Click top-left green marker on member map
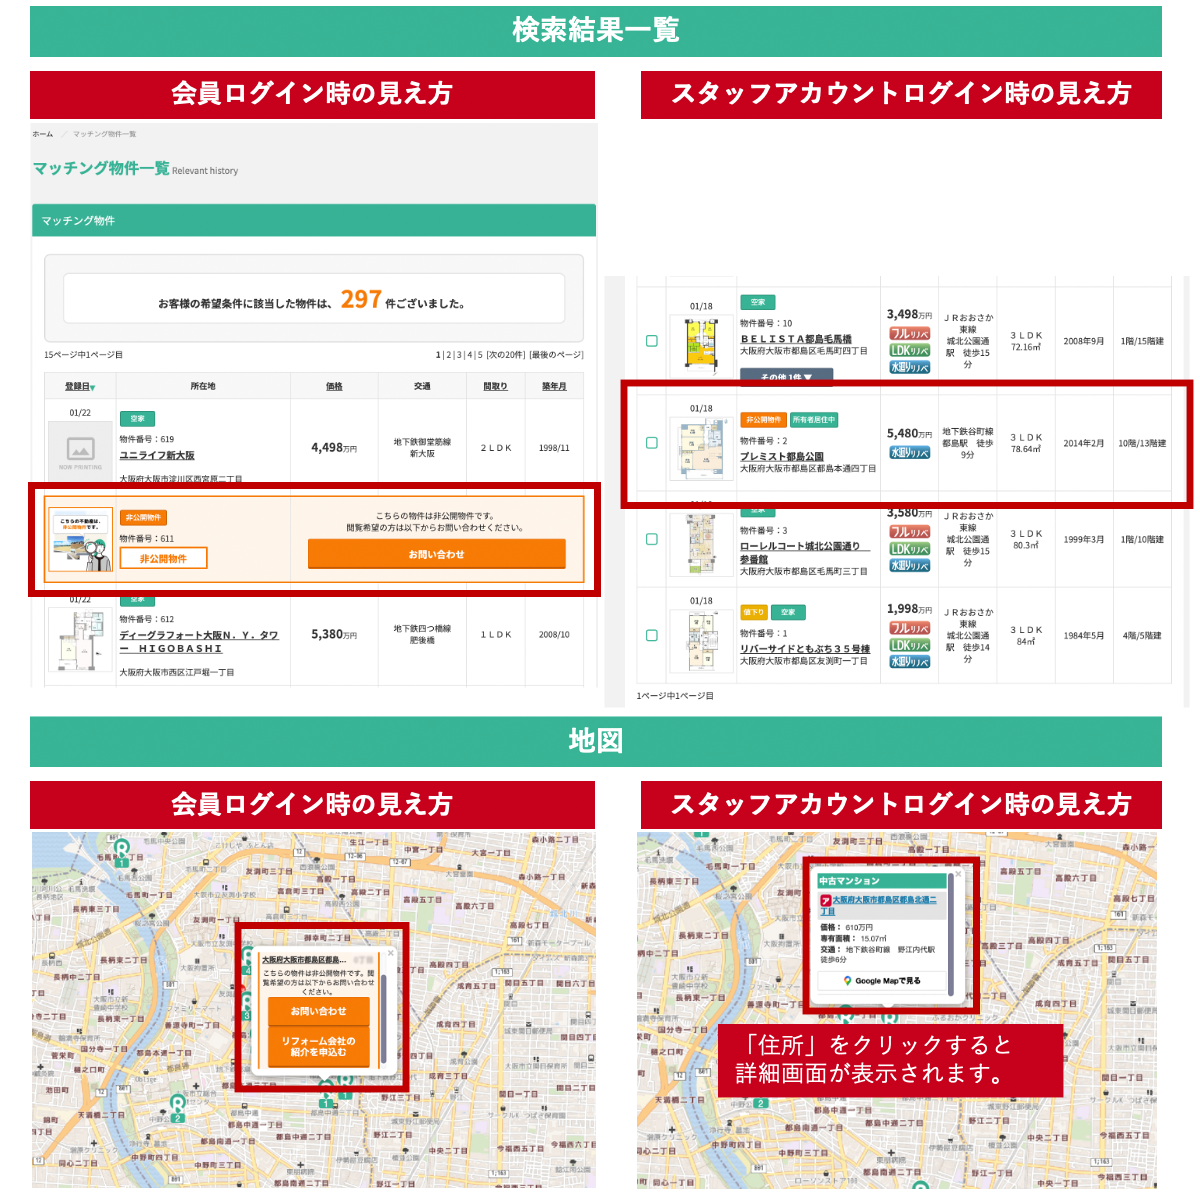This screenshot has width=1200, height=1200. (122, 853)
